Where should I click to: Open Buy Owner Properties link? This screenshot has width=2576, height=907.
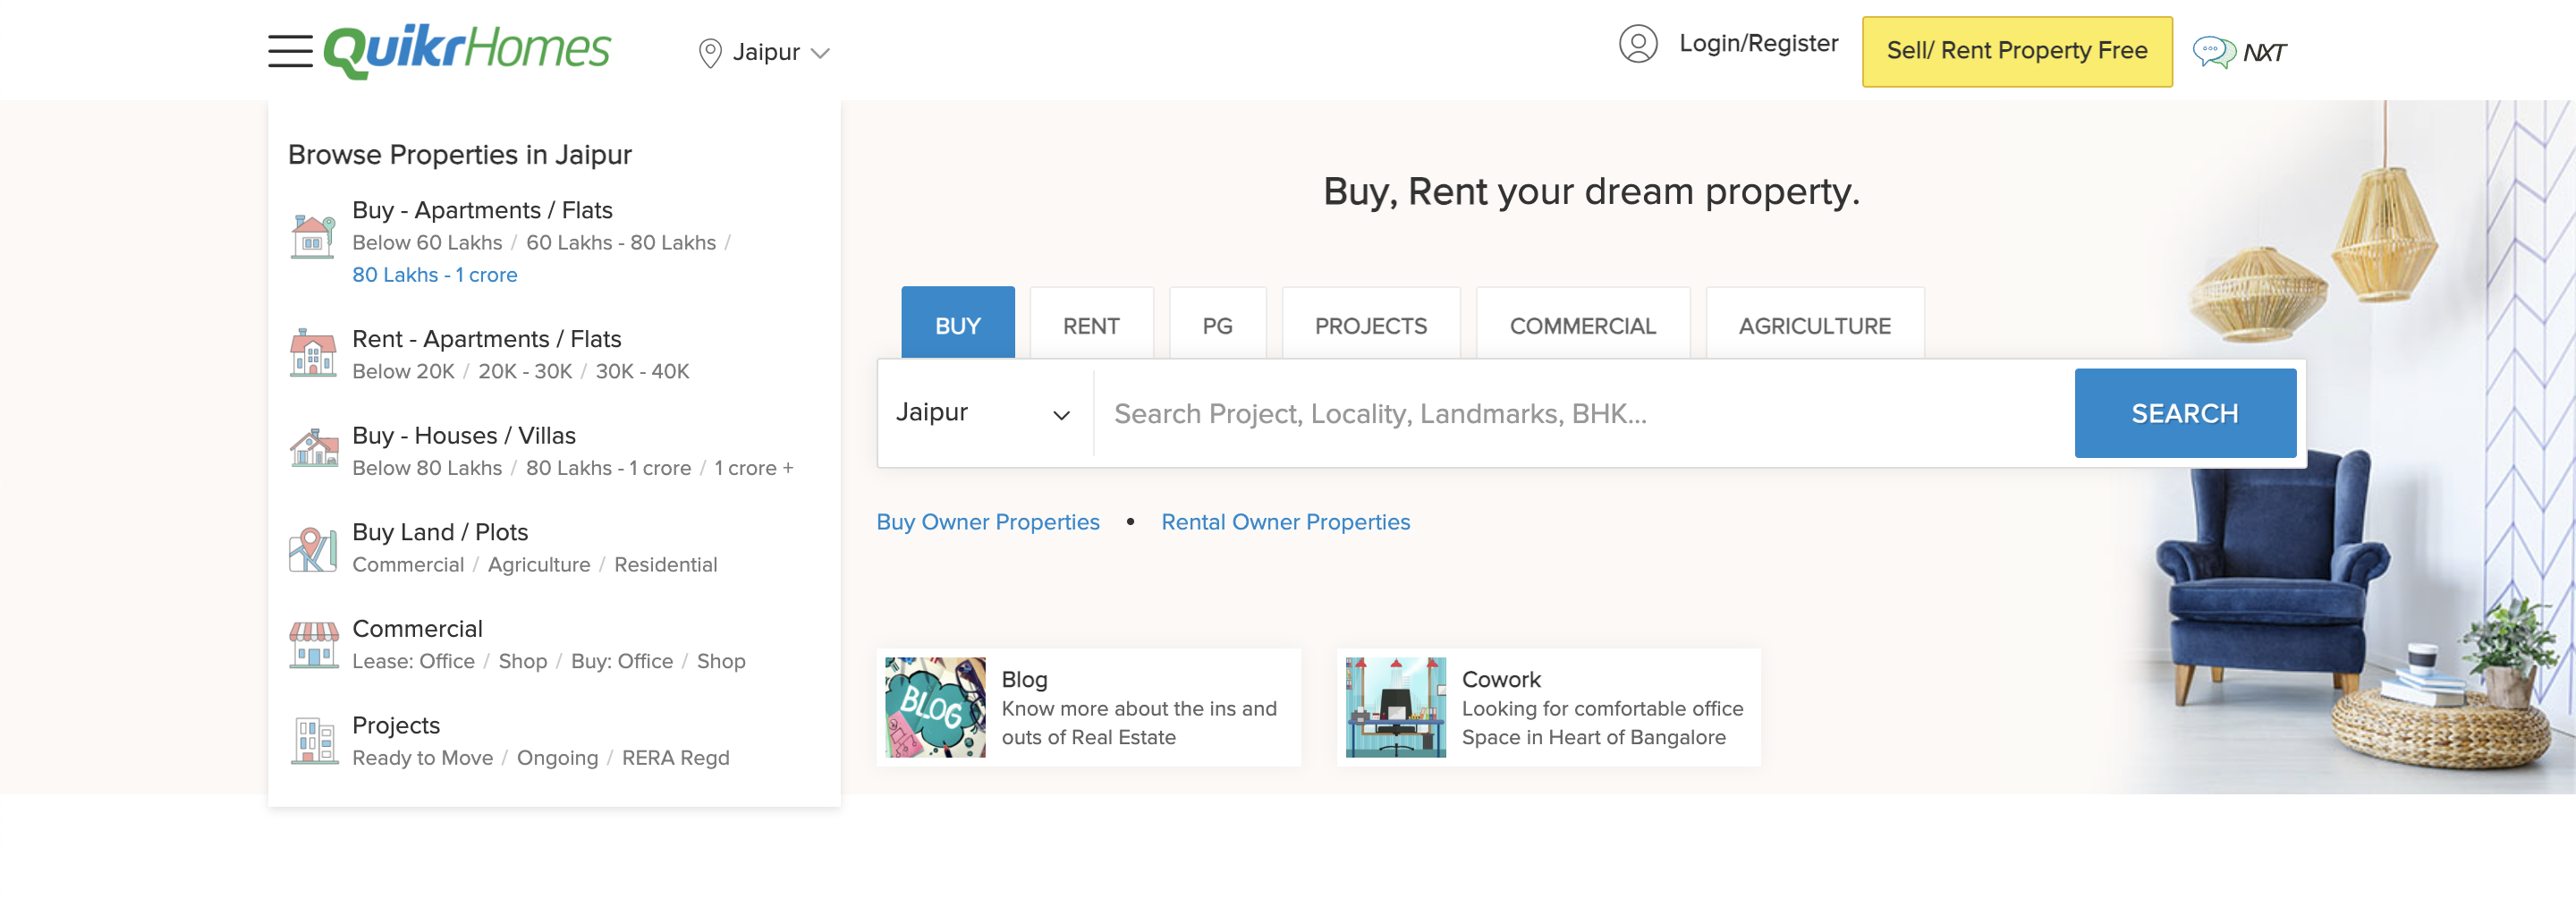(x=988, y=521)
